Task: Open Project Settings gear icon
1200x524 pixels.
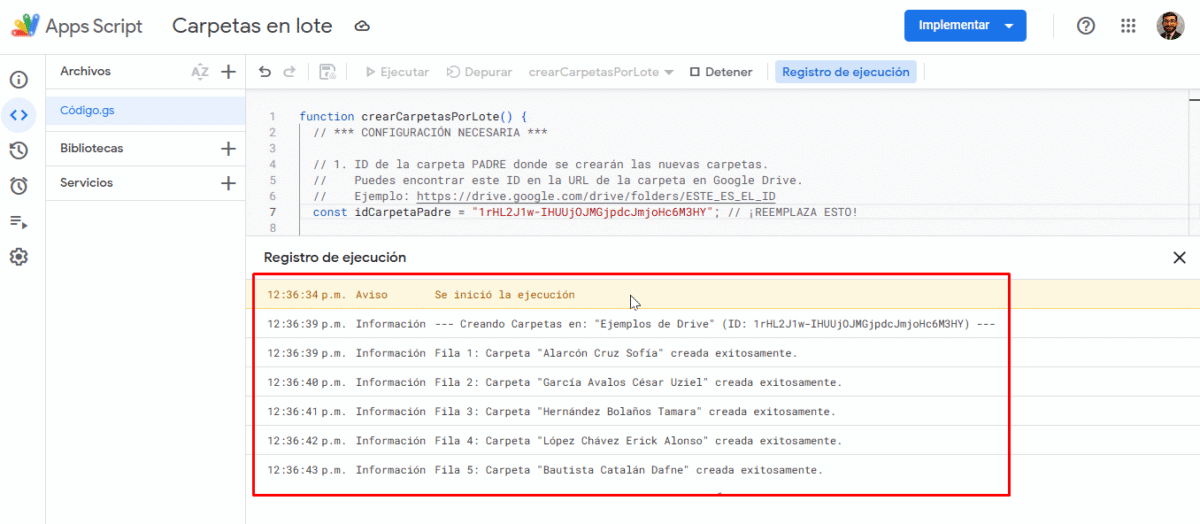Action: [x=18, y=257]
